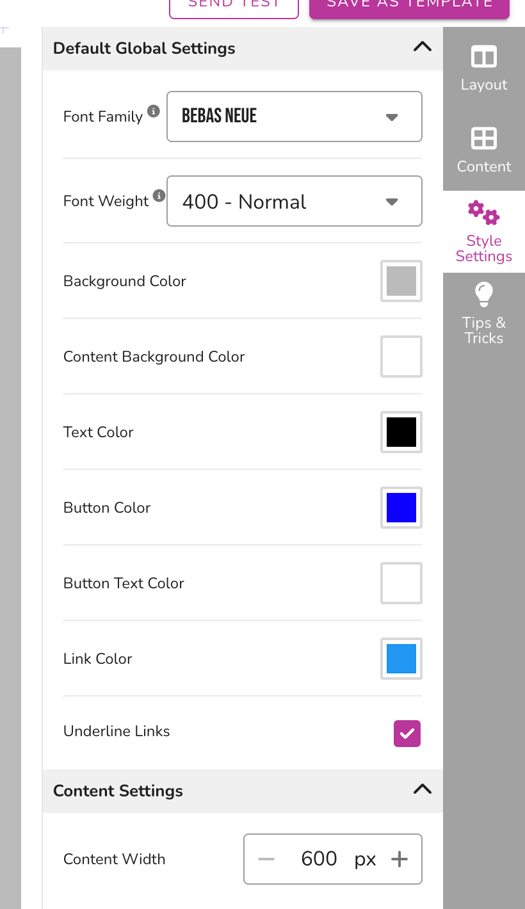Screen dimensions: 525x909
Task: Select the Style Settings gears icon
Action: [x=484, y=213]
